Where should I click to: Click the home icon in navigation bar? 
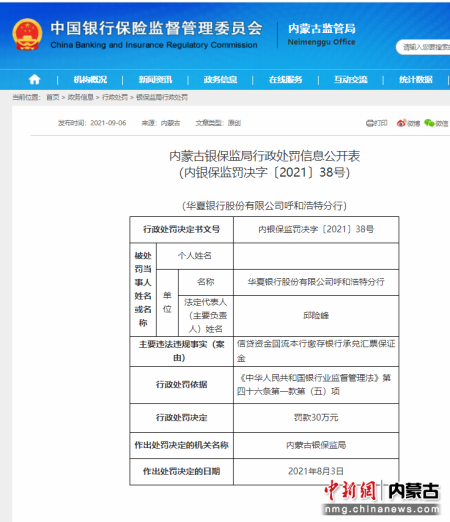(x=34, y=79)
